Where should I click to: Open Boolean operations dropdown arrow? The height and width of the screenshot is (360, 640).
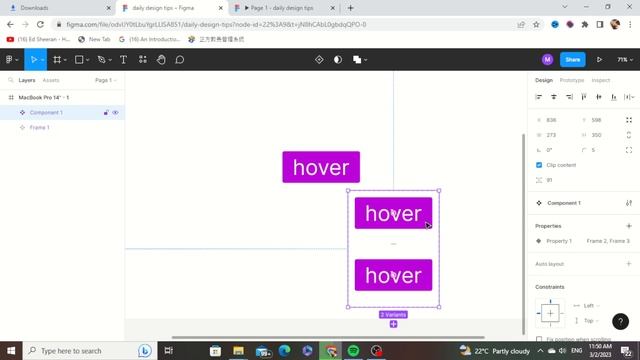click(366, 60)
